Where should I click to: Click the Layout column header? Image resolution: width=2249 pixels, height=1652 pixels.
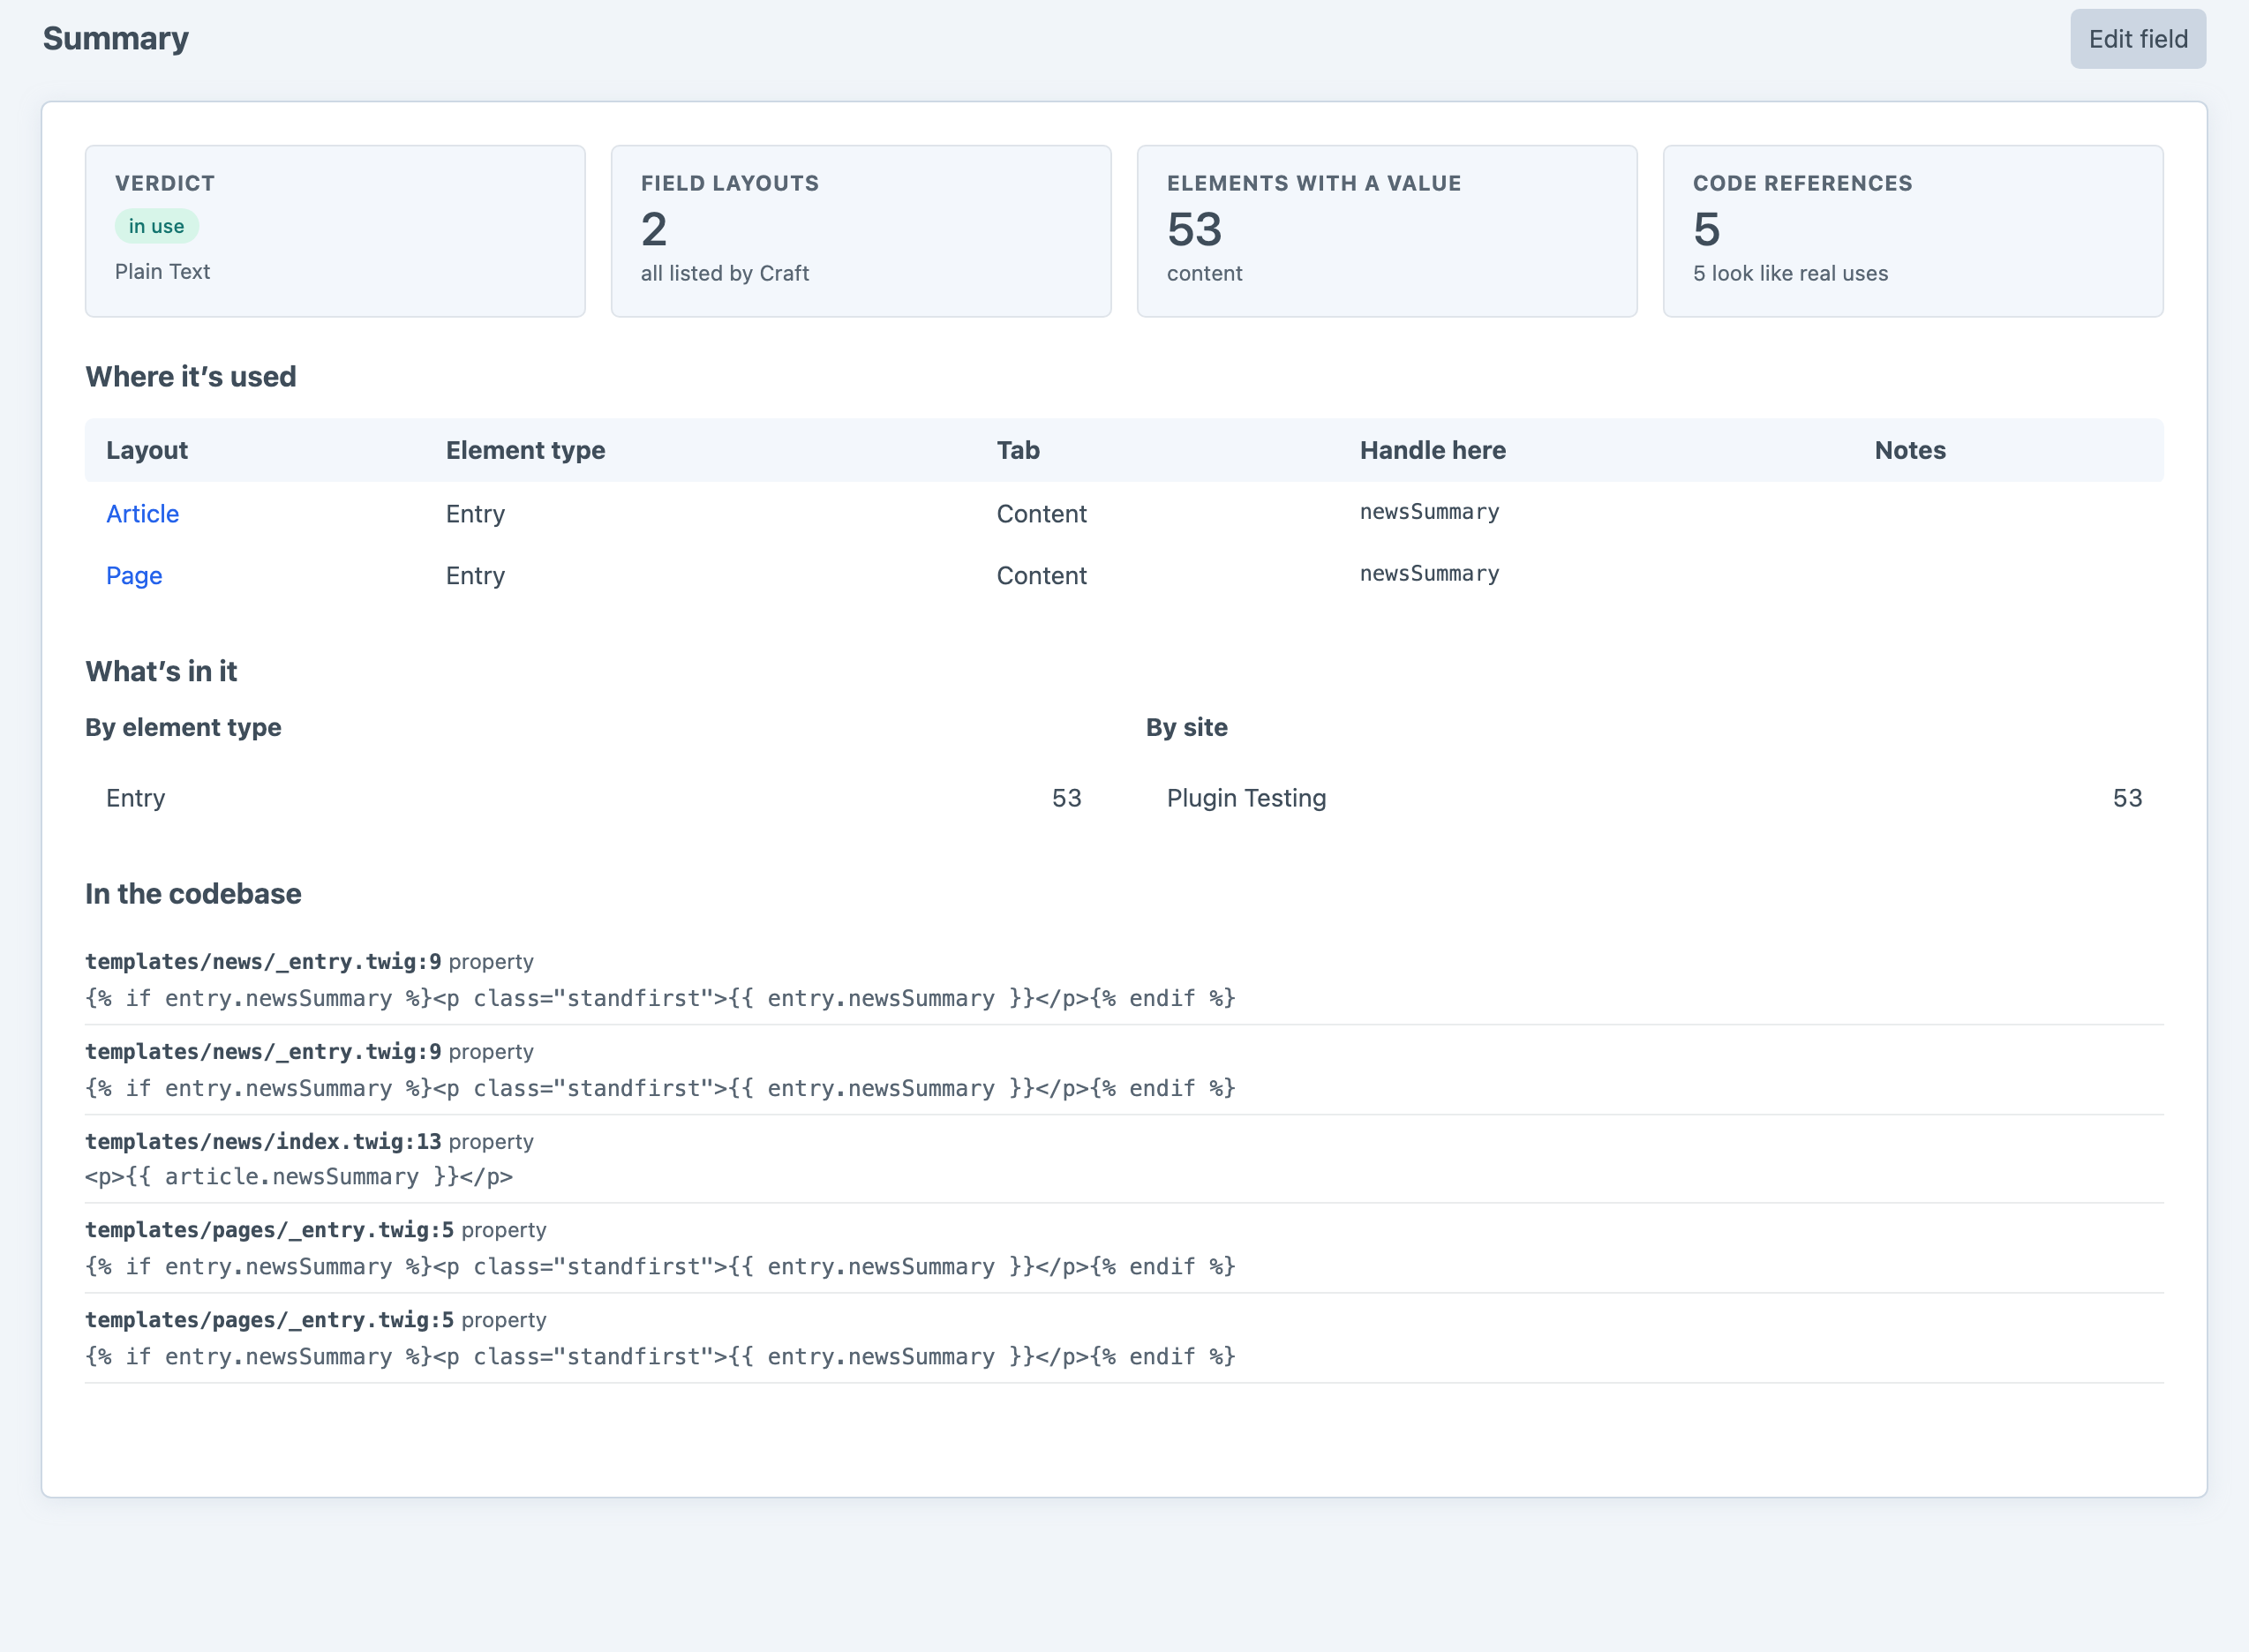pyautogui.click(x=147, y=450)
